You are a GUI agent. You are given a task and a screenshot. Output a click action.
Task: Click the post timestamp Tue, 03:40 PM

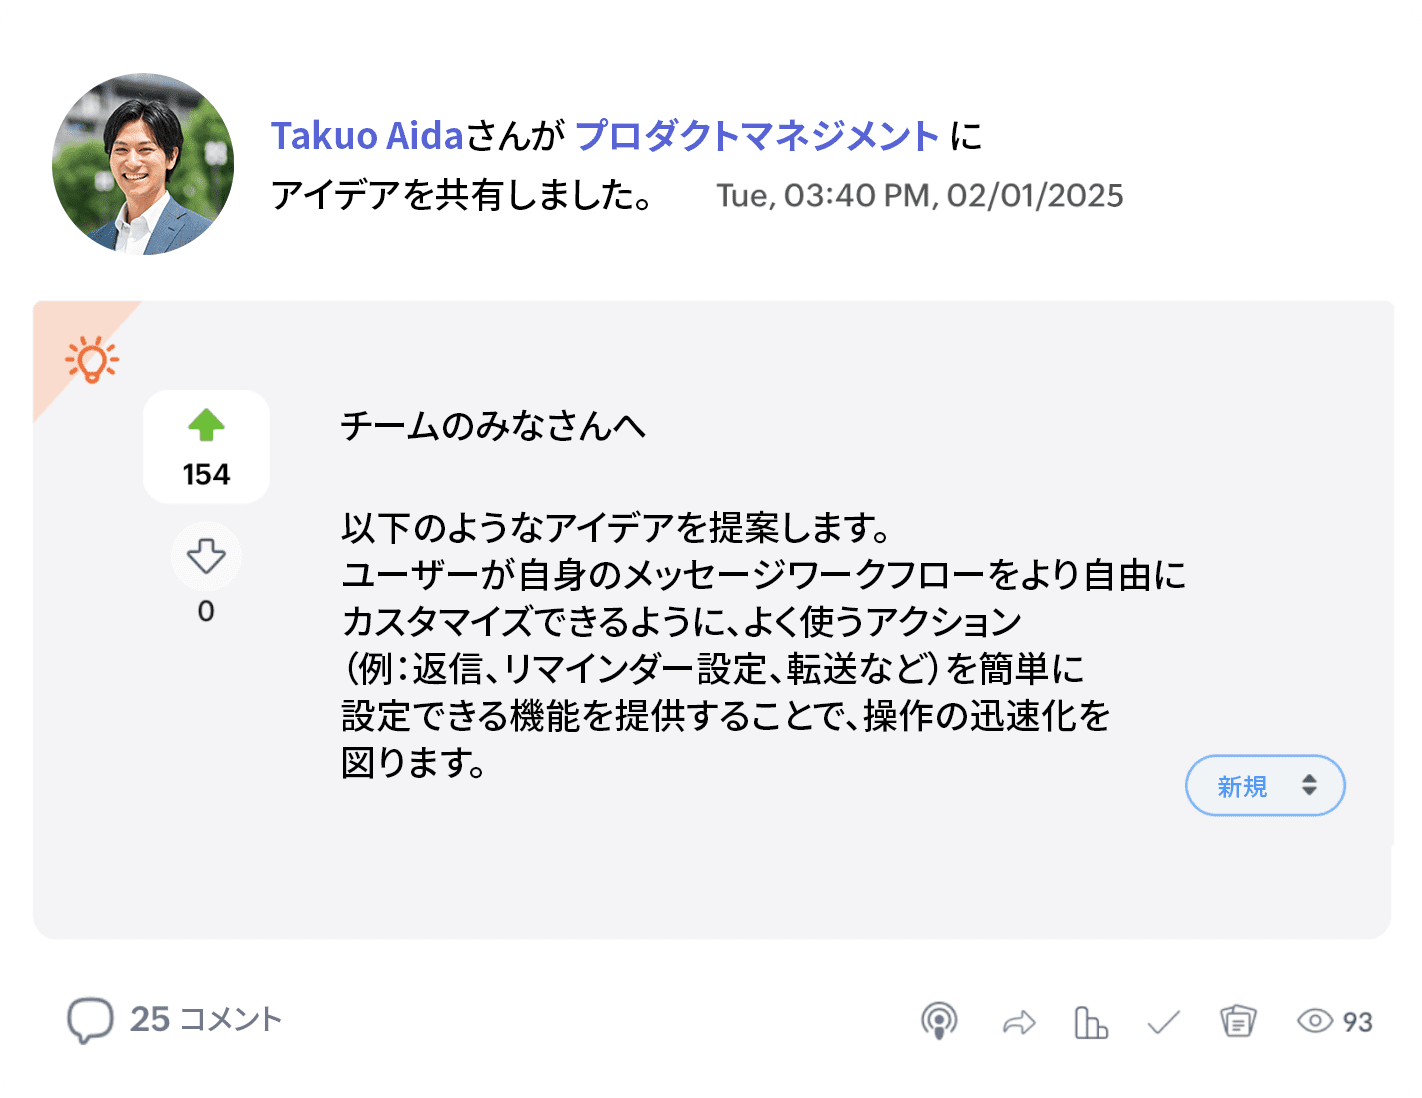click(919, 196)
